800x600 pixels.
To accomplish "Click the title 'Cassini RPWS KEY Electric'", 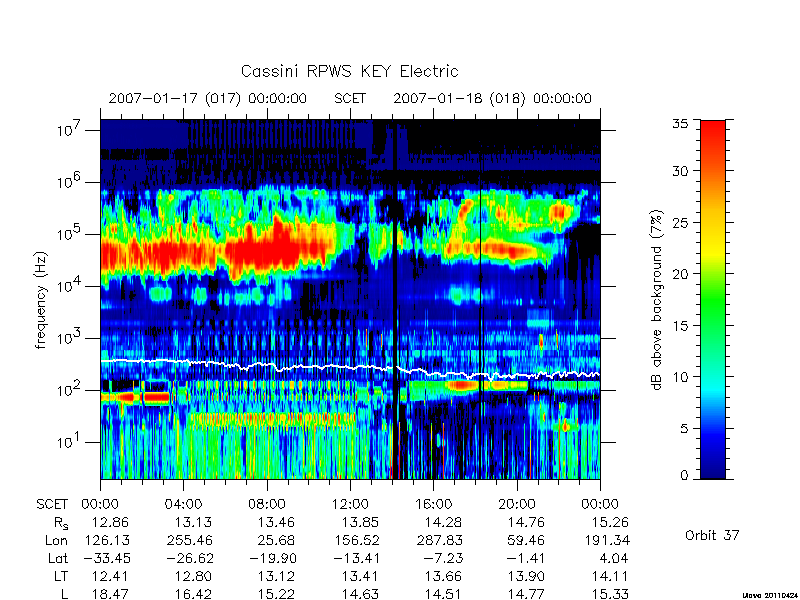I will [x=349, y=71].
